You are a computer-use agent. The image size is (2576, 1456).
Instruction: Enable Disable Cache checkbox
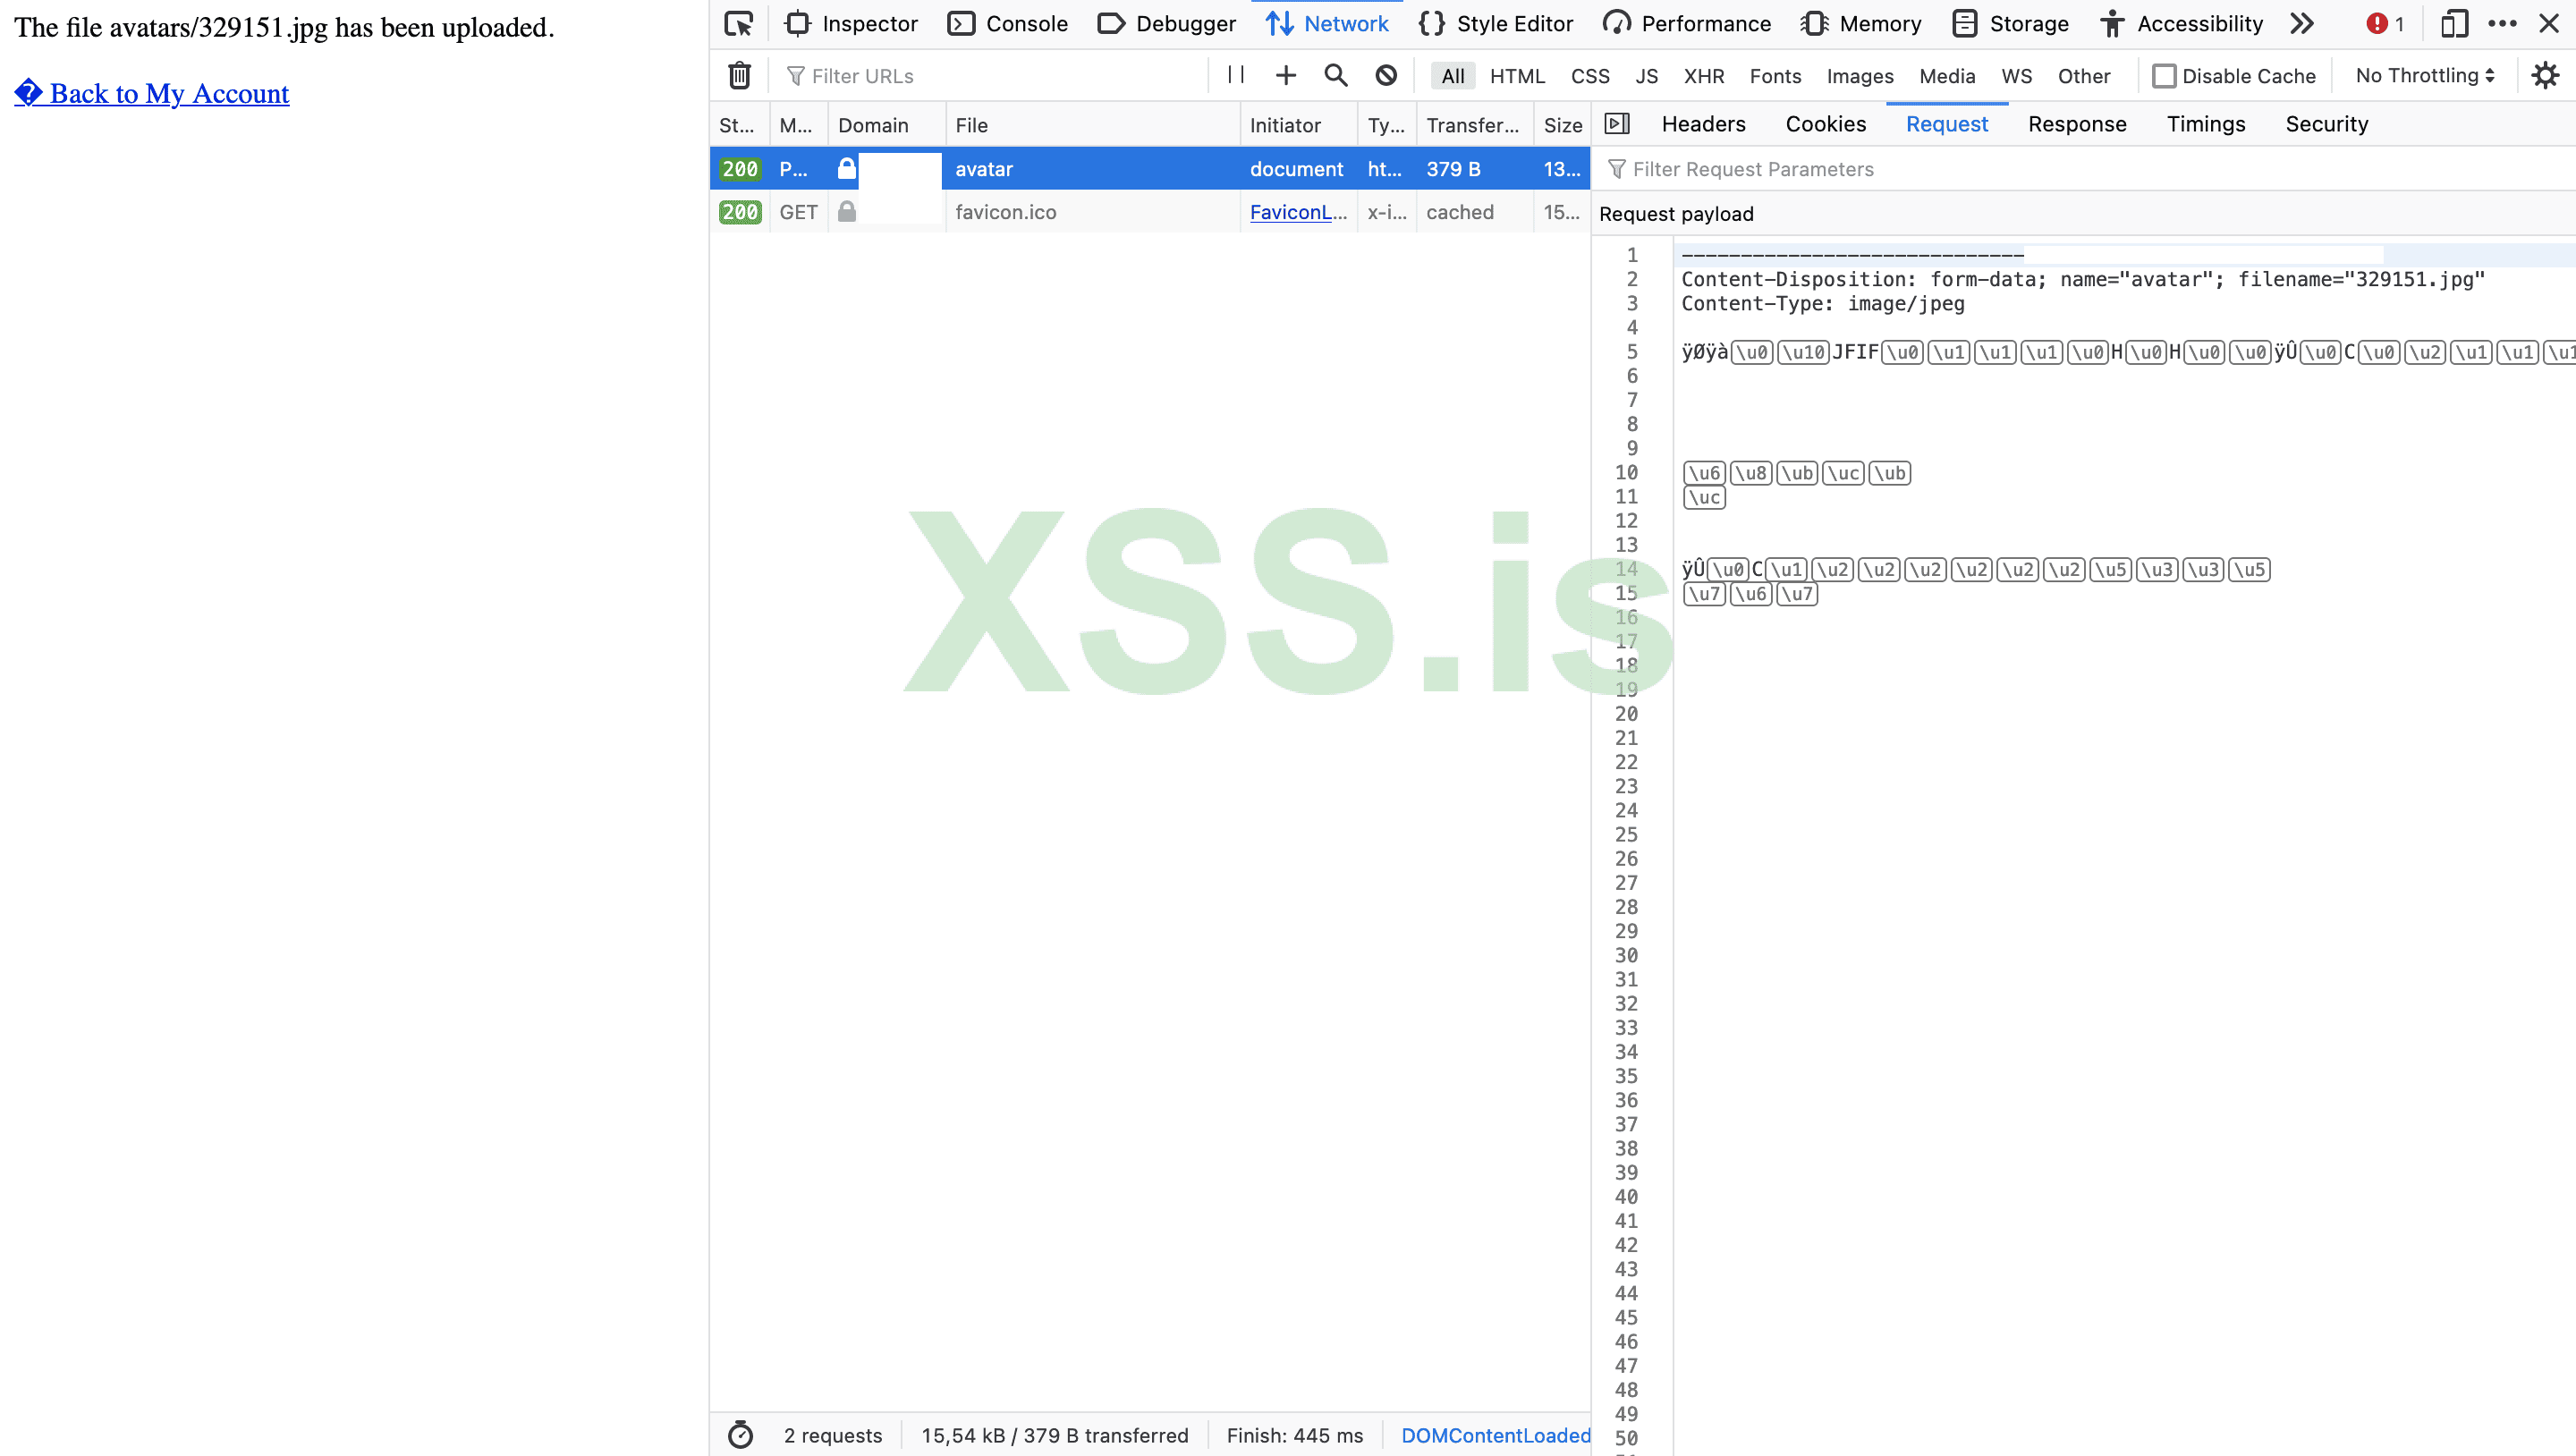2164,76
